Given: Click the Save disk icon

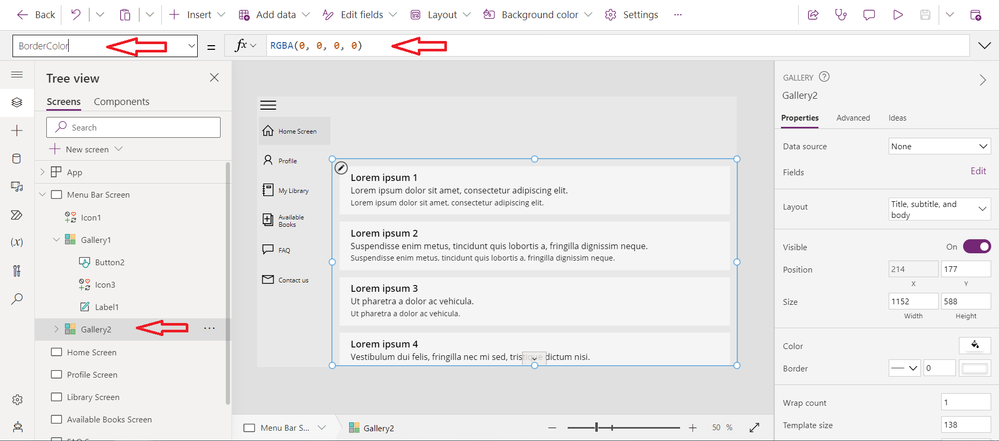Looking at the screenshot, I should coord(926,15).
